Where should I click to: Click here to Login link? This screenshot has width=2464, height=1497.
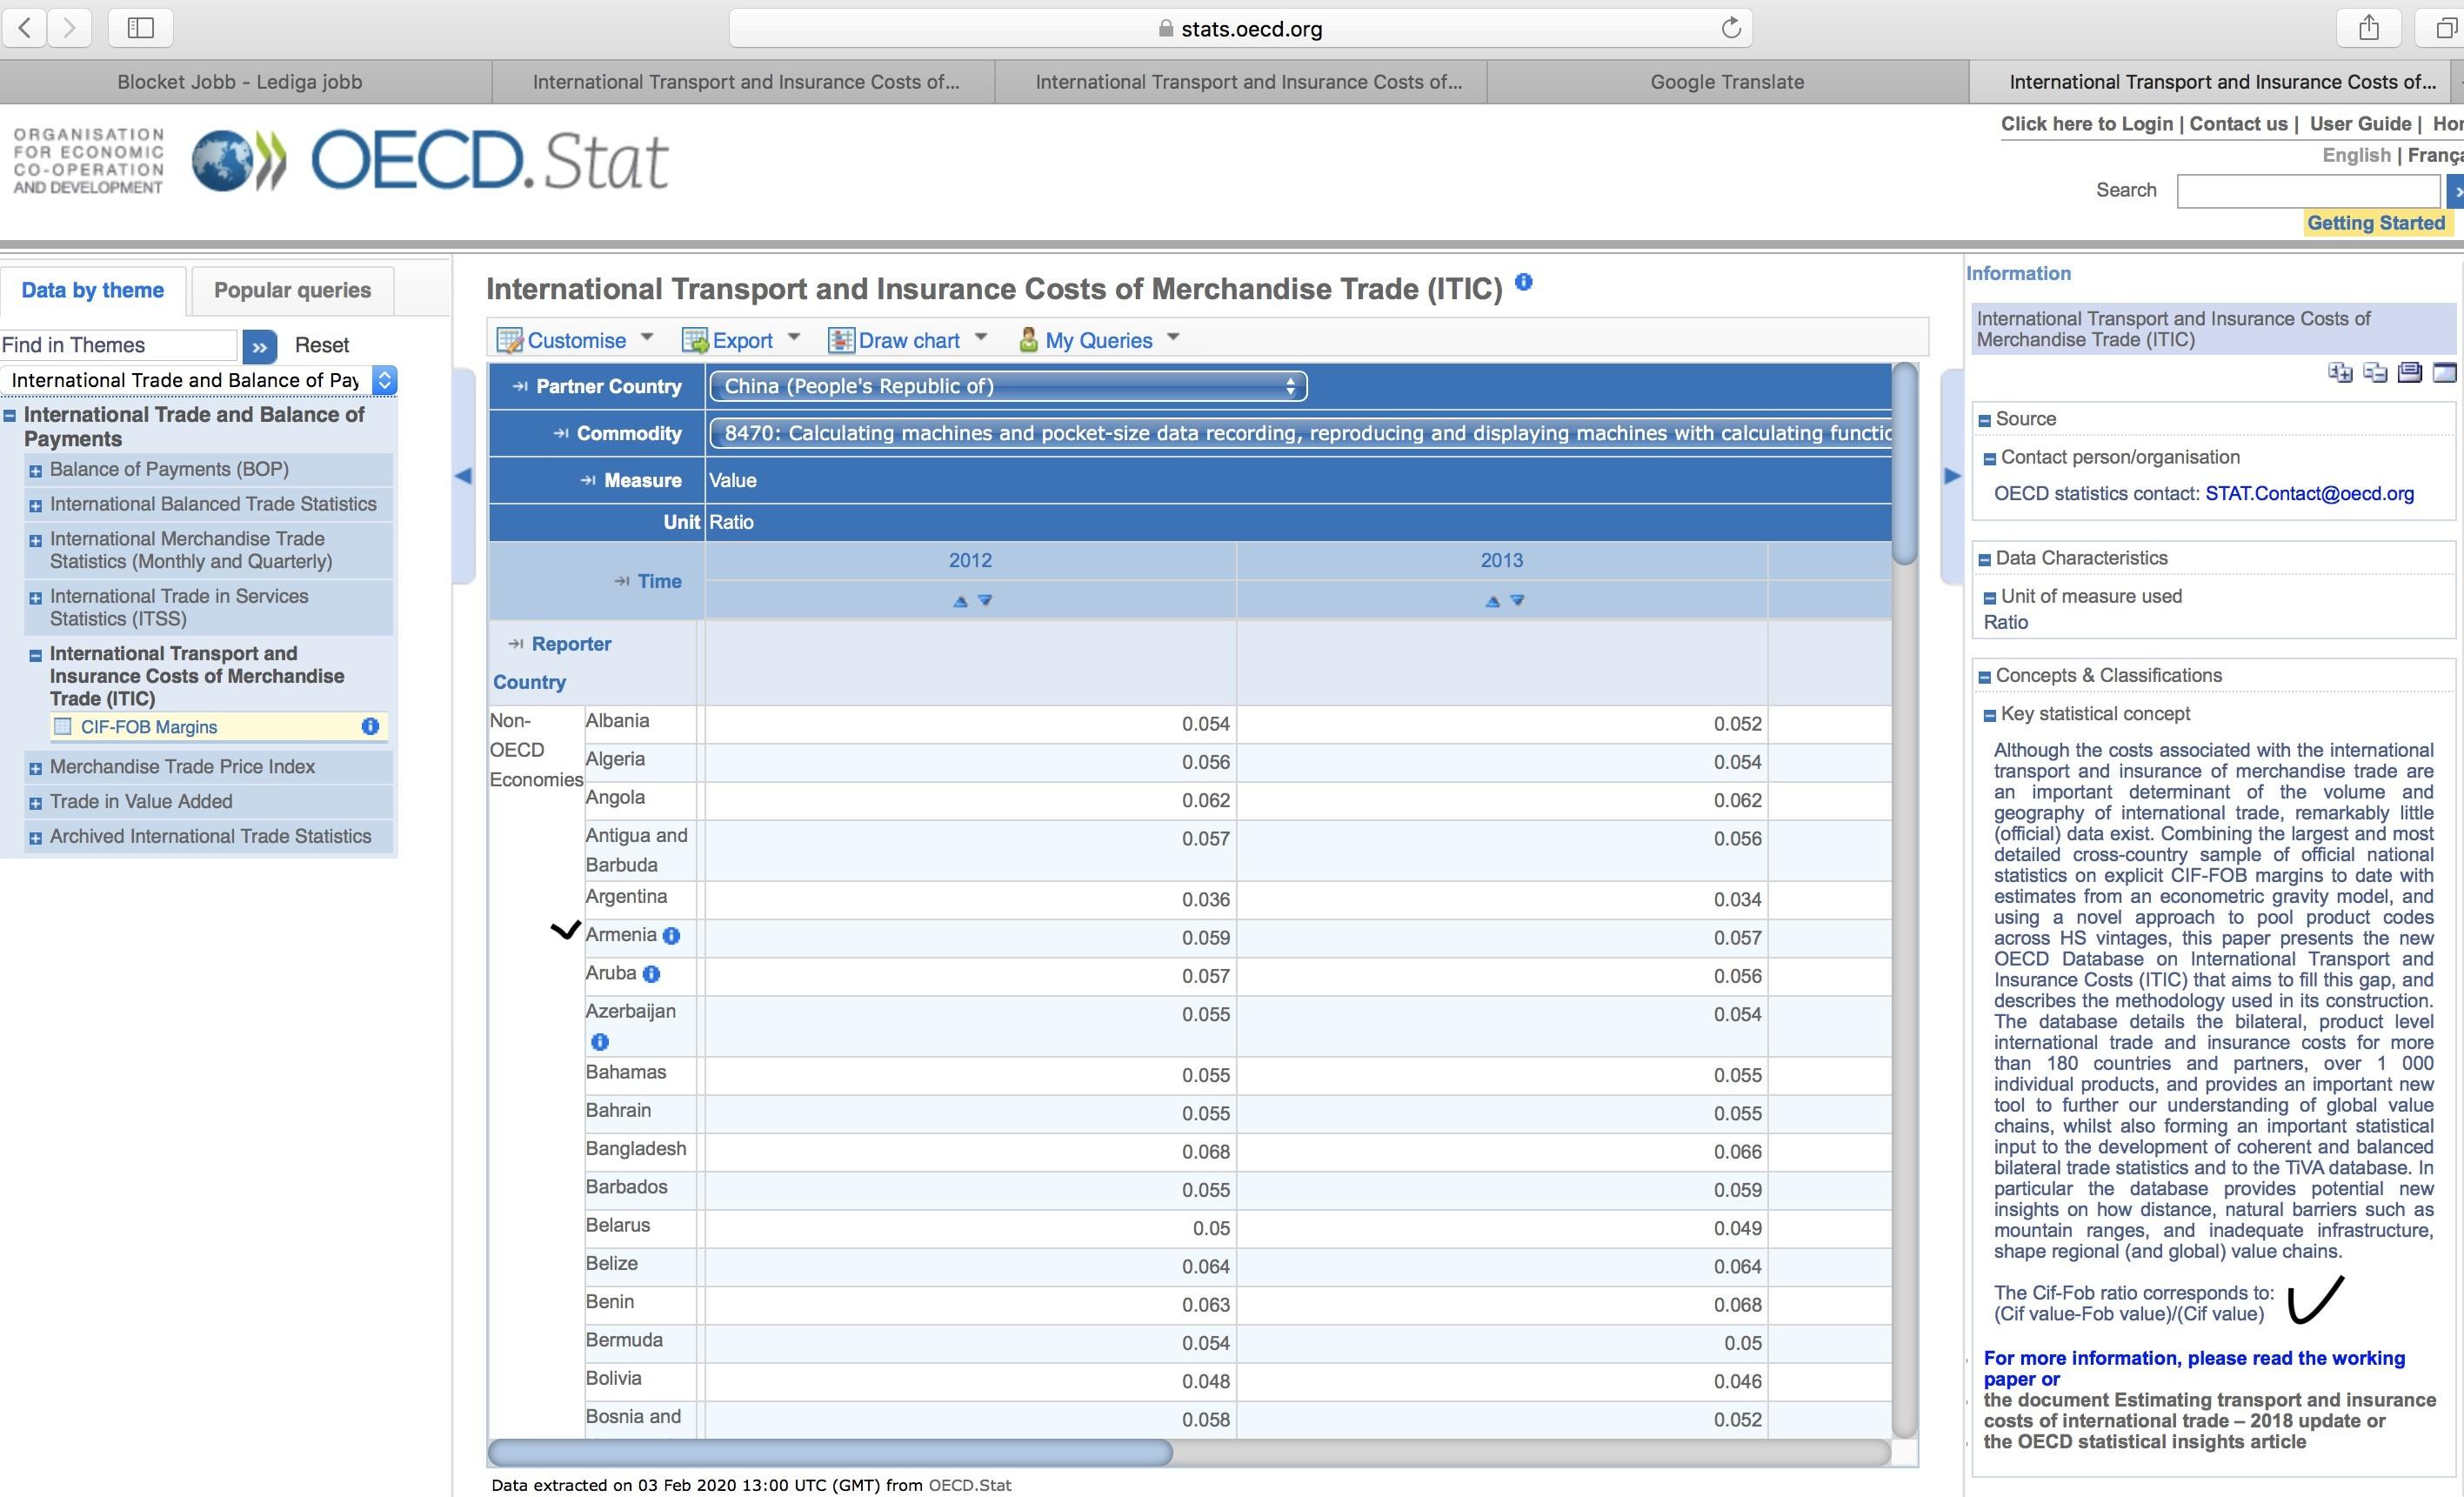pyautogui.click(x=2087, y=124)
